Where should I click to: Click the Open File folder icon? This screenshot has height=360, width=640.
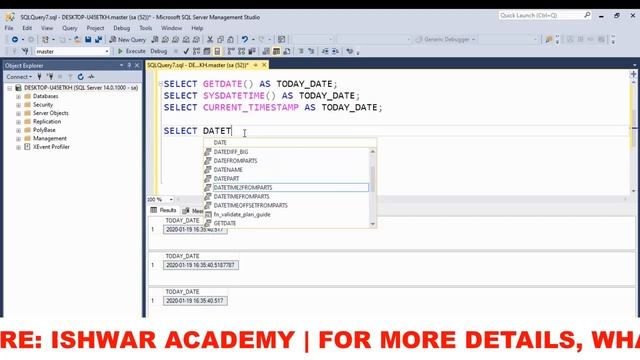click(x=77, y=40)
